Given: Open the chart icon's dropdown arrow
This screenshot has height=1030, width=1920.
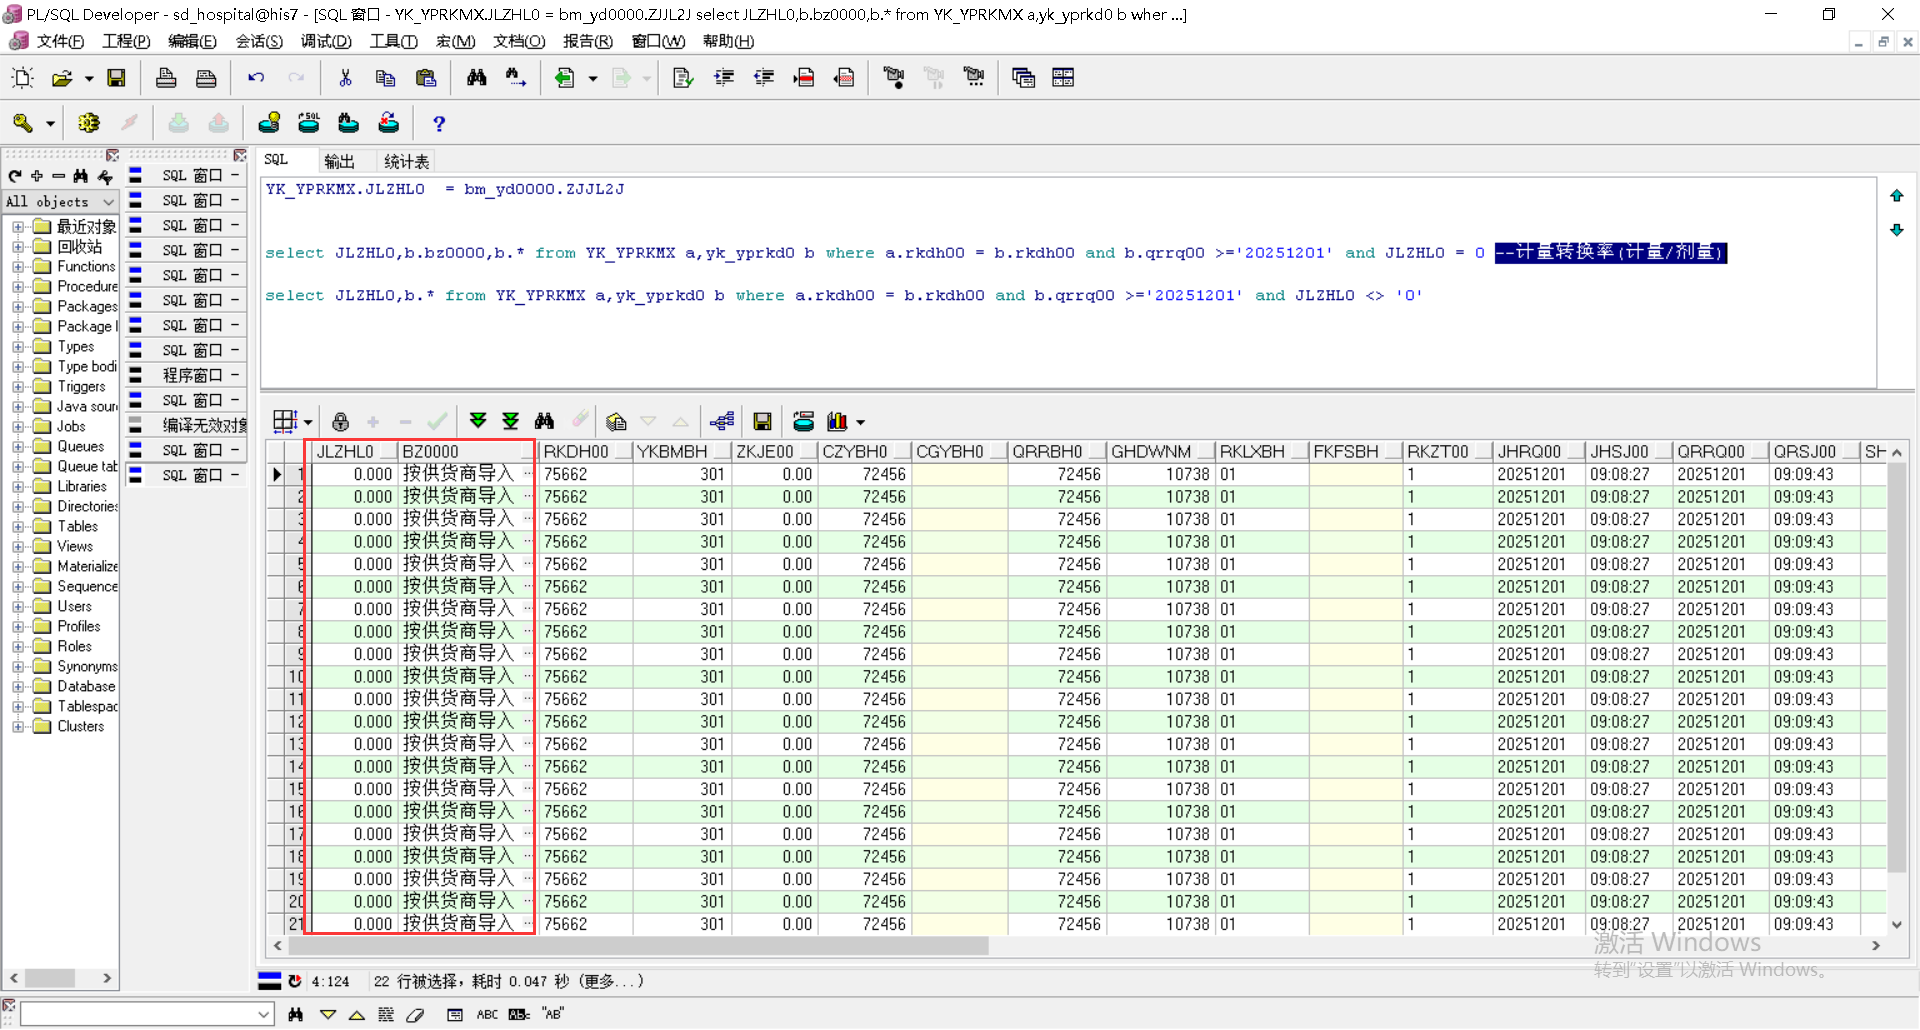Looking at the screenshot, I should (860, 422).
